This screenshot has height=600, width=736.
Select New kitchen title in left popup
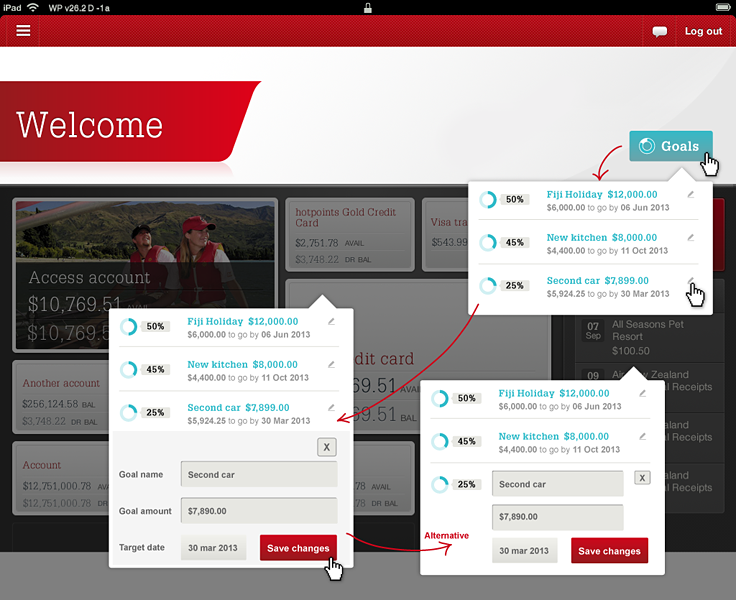click(x=217, y=364)
